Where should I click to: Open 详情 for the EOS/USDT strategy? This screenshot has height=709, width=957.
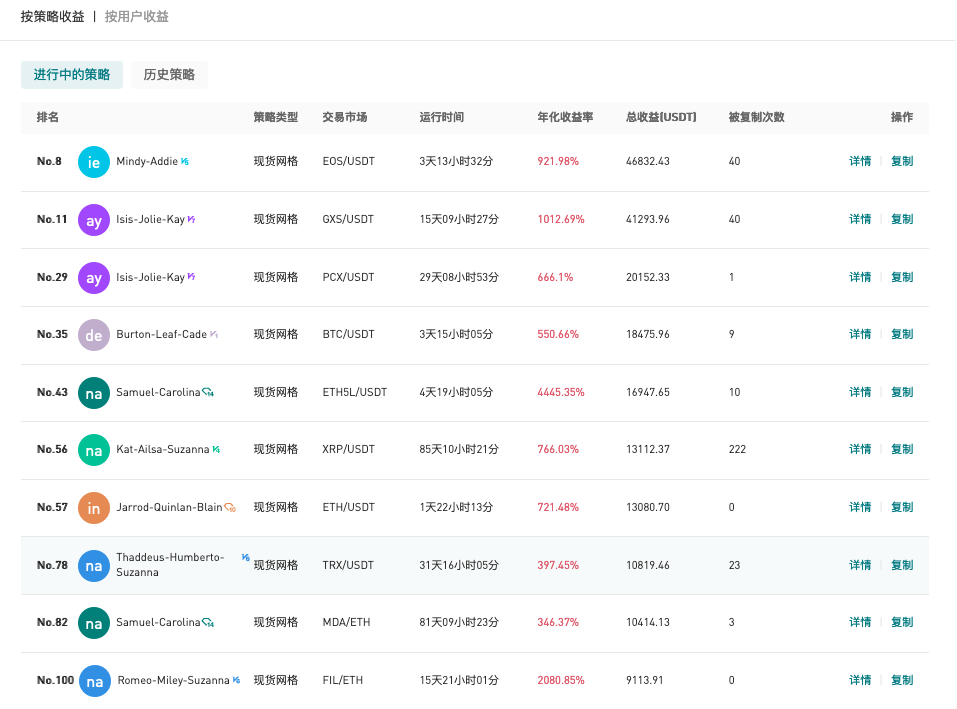[x=860, y=161]
